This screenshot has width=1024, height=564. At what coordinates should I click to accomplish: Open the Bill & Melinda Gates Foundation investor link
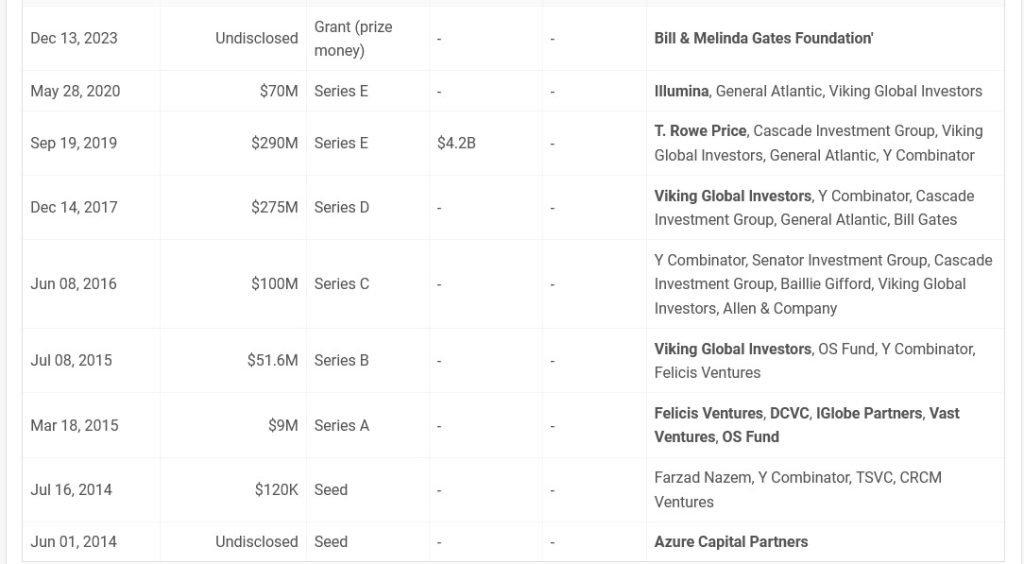pyautogui.click(x=763, y=39)
